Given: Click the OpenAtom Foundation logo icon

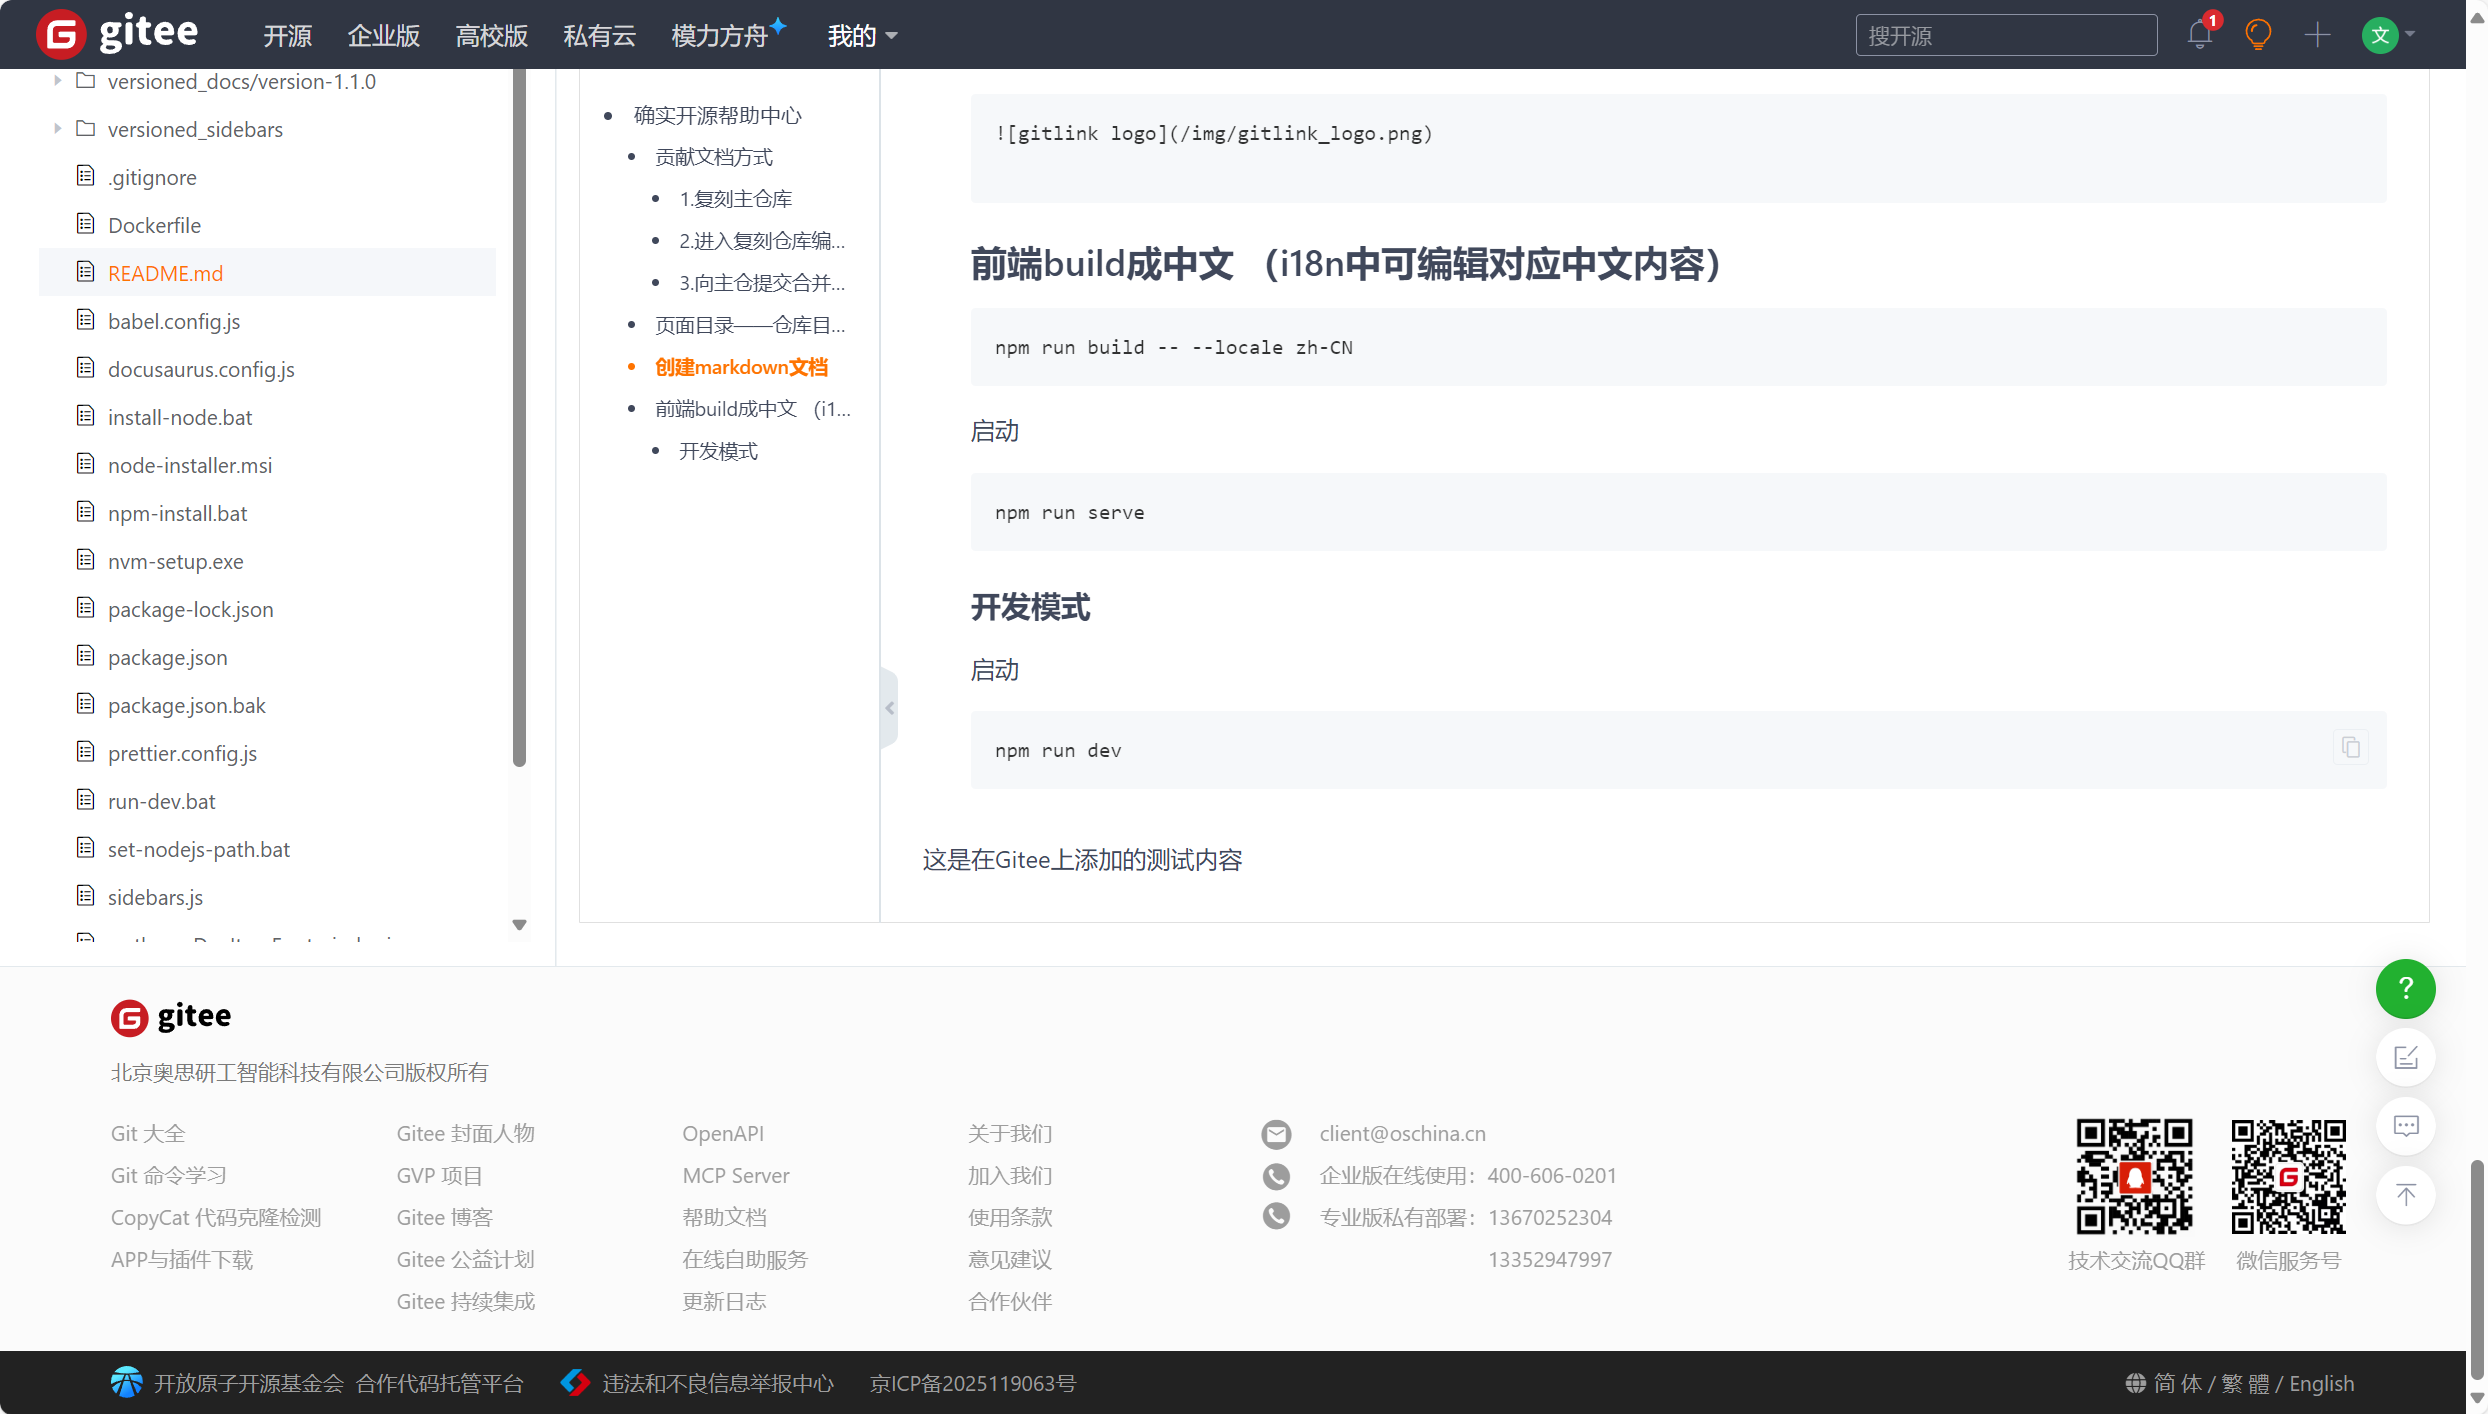Looking at the screenshot, I should click(x=127, y=1382).
